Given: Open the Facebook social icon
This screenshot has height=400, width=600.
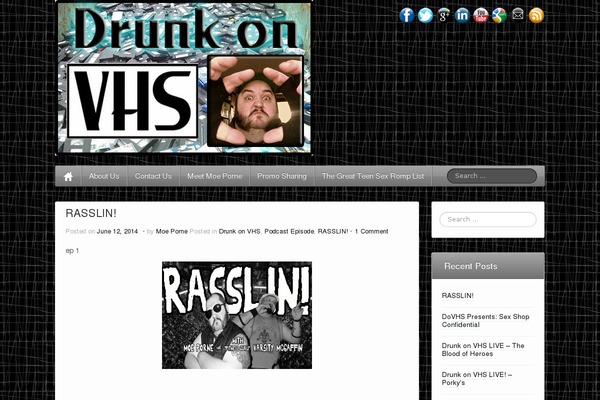Looking at the screenshot, I should 407,15.
